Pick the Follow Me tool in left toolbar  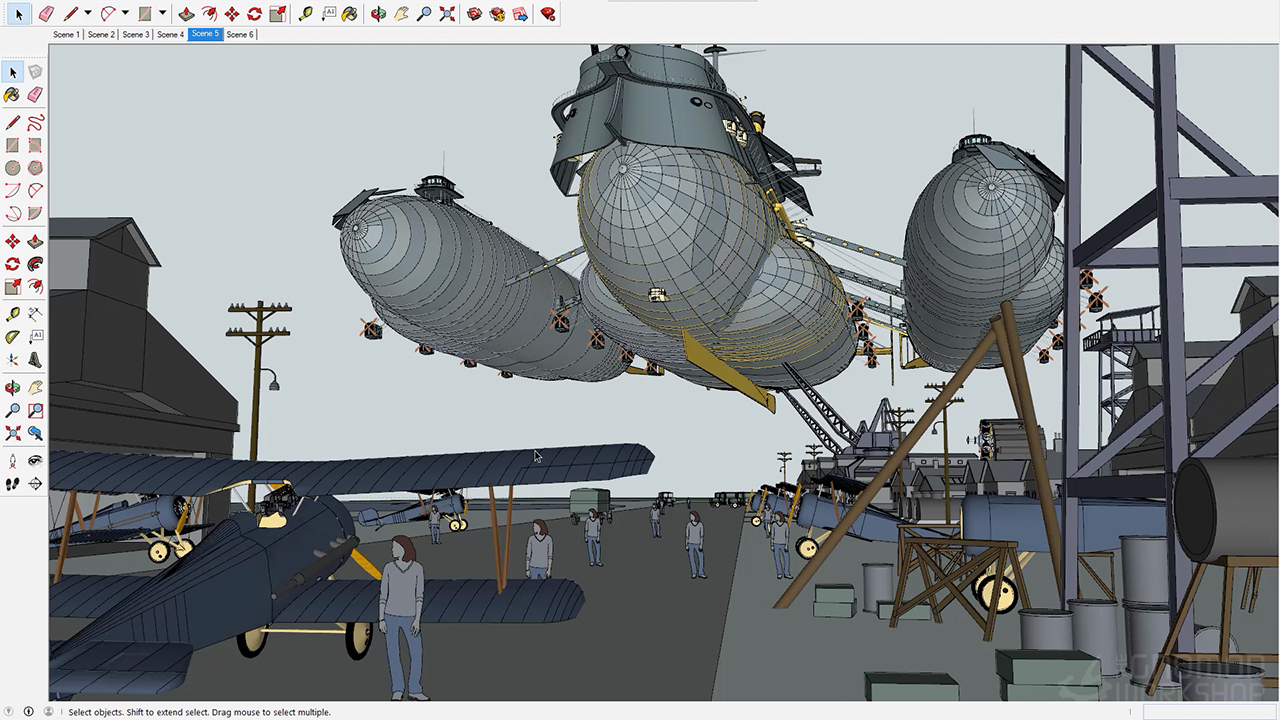tap(35, 264)
